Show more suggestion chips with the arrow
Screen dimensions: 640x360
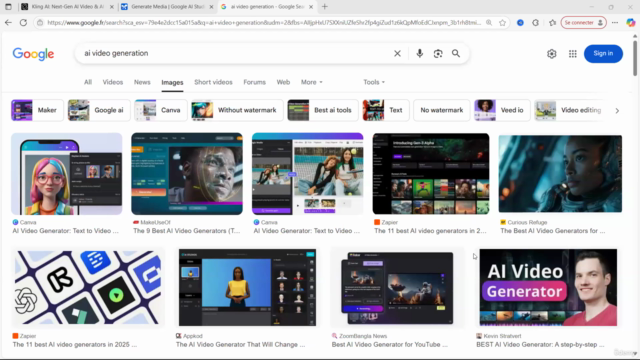click(617, 111)
